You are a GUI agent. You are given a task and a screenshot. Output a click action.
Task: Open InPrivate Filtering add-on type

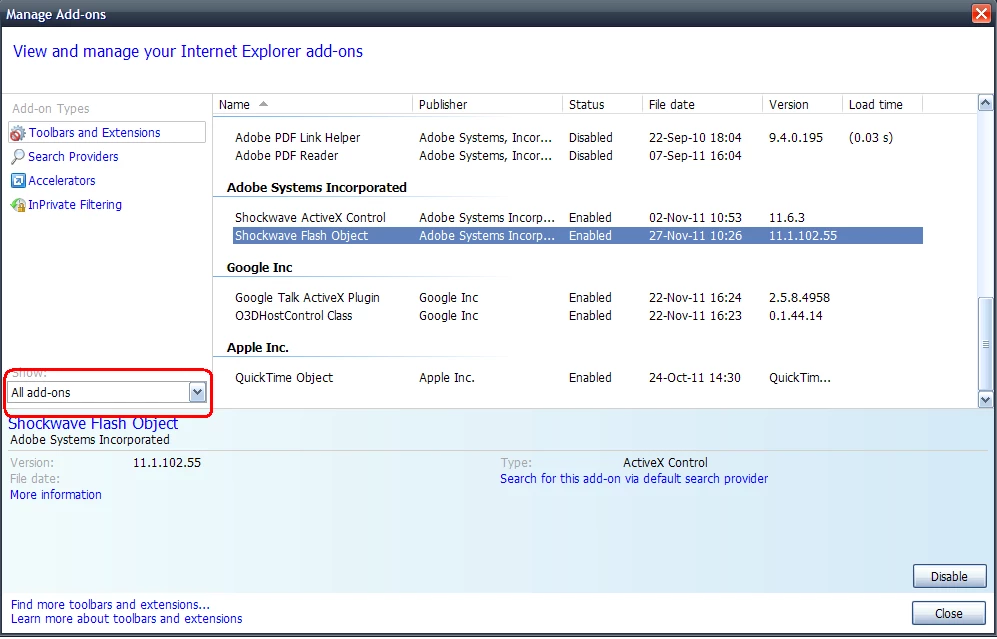(x=75, y=205)
